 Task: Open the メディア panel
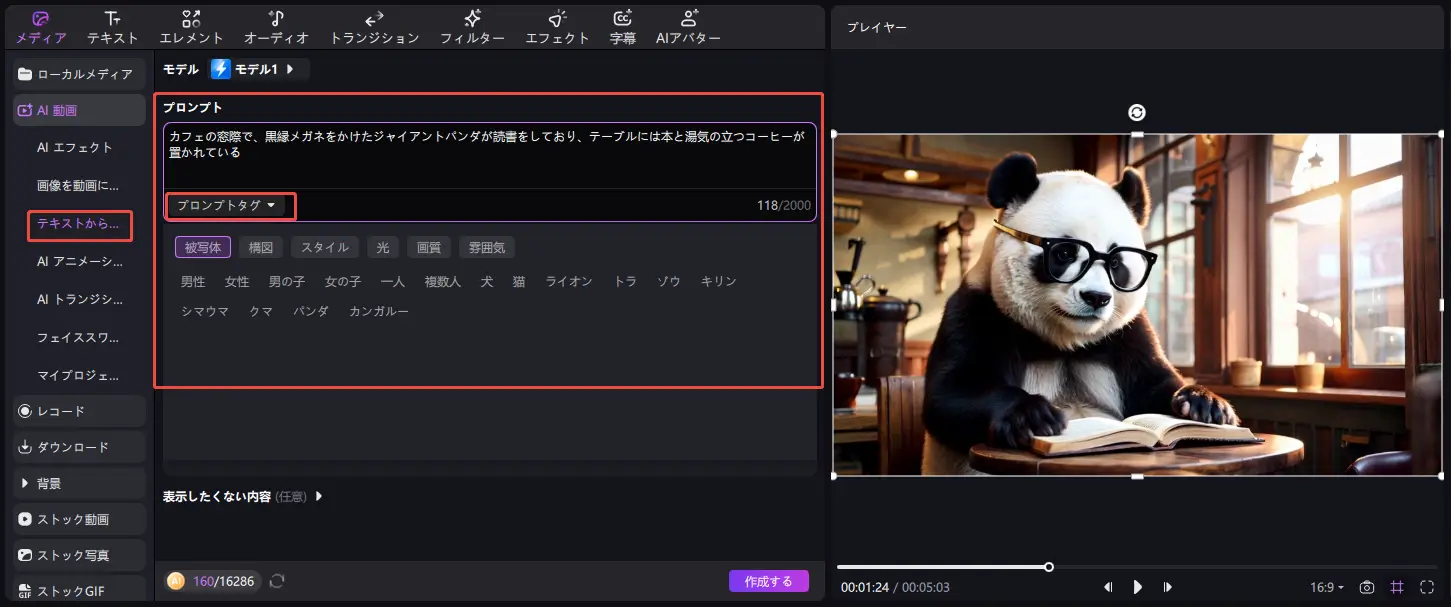[40, 26]
